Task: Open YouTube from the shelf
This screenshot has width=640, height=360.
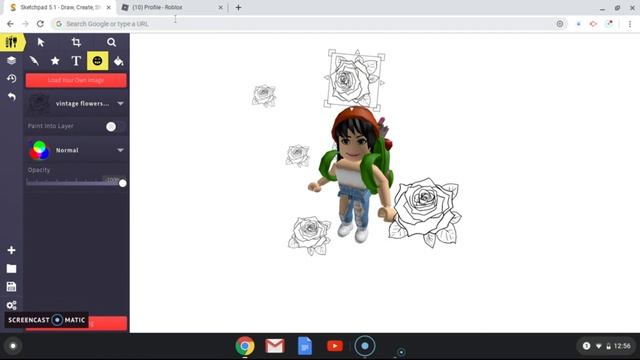Action: [335, 346]
